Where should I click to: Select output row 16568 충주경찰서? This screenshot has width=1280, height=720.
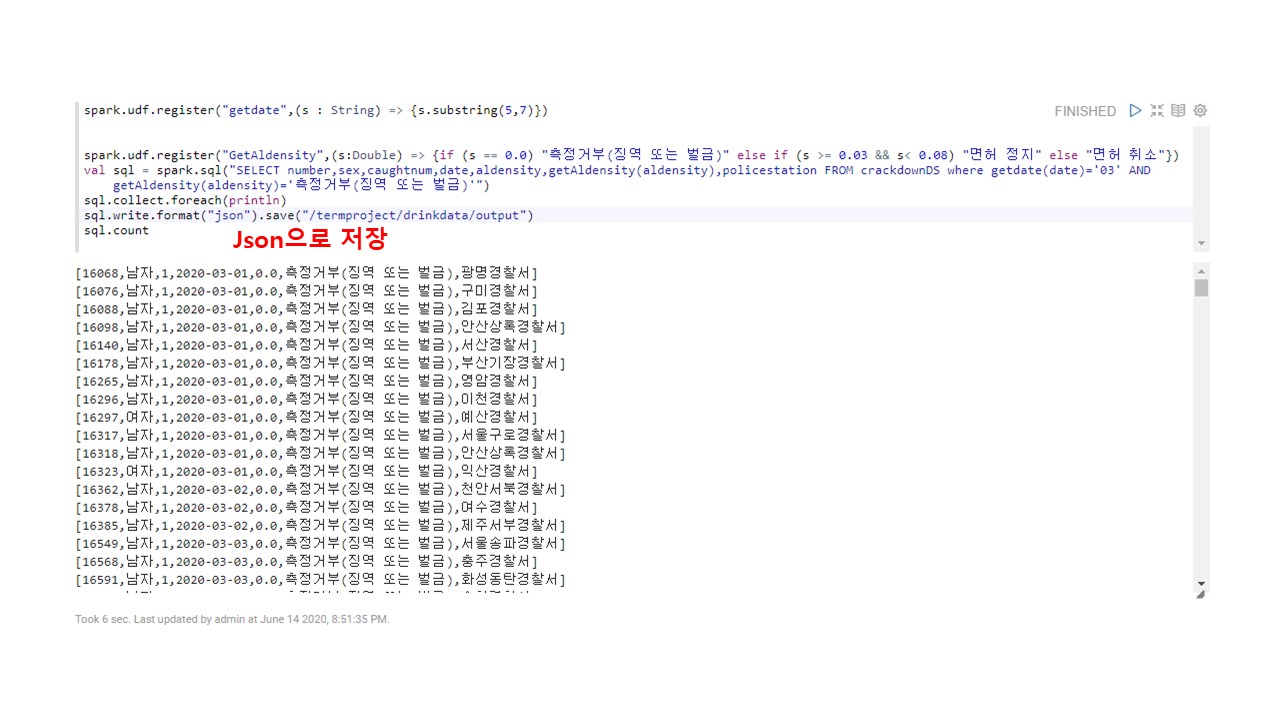pyautogui.click(x=306, y=561)
